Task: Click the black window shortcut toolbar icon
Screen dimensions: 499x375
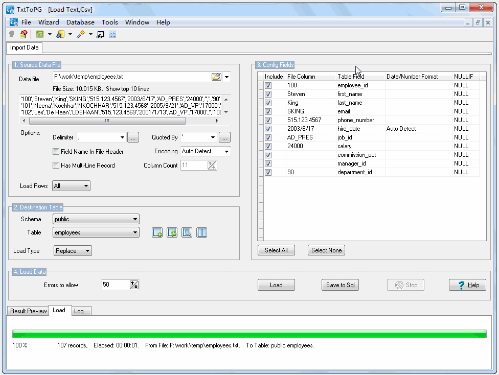Action: click(100, 34)
